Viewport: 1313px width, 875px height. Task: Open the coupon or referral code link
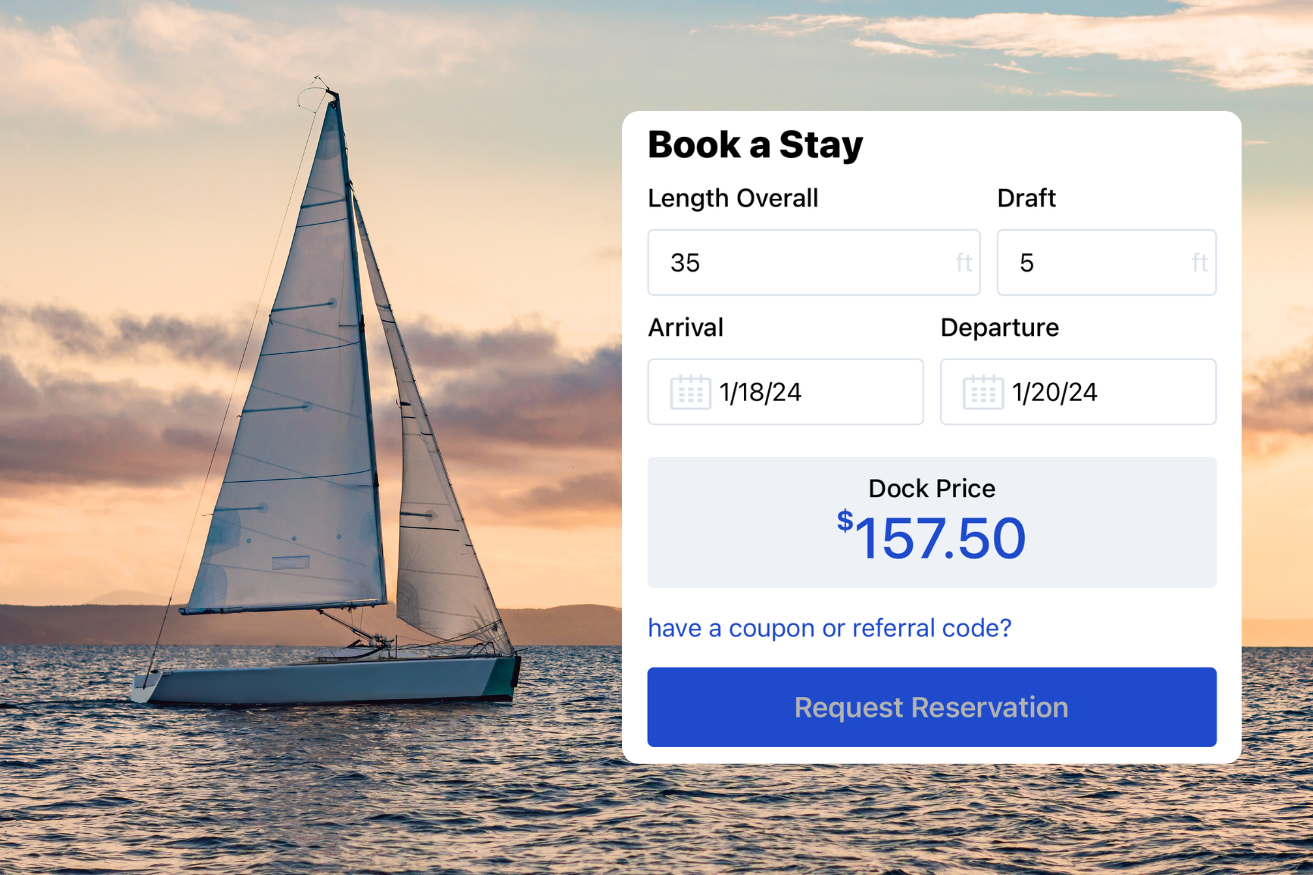829,628
